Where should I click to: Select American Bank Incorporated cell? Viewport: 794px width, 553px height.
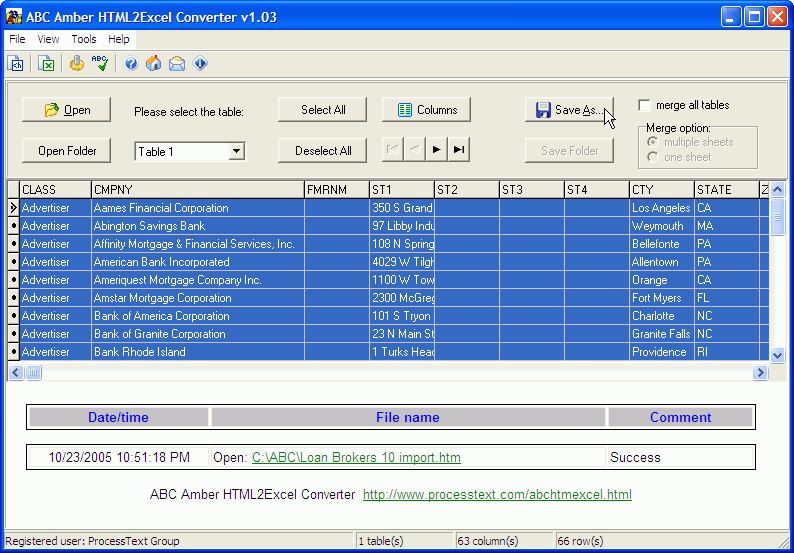pyautogui.click(x=198, y=262)
